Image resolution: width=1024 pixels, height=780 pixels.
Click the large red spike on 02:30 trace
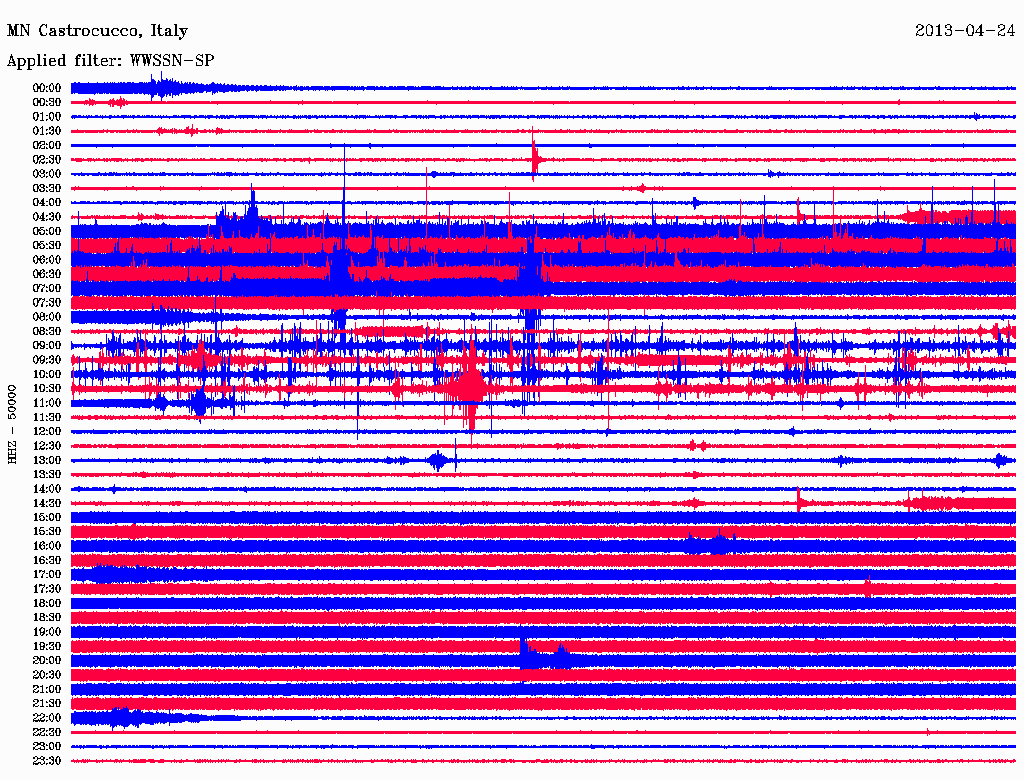point(535,157)
